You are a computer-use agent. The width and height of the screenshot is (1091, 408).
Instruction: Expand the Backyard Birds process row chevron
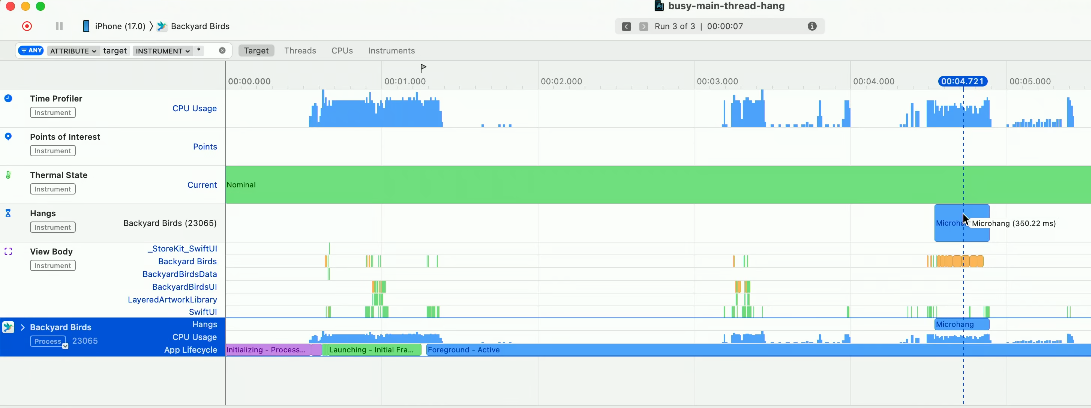pos(23,327)
